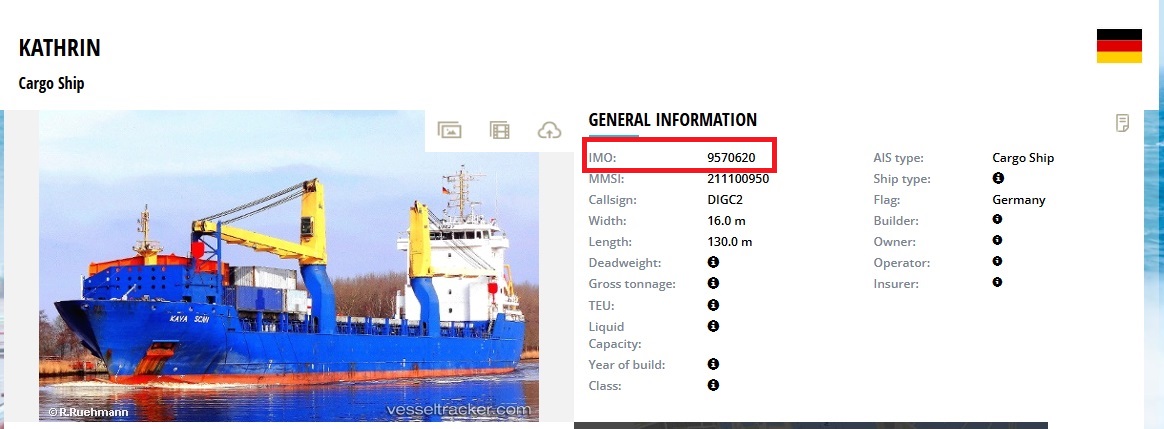Image resolution: width=1164 pixels, height=429 pixels.
Task: Click the General Information heading
Action: 673,119
